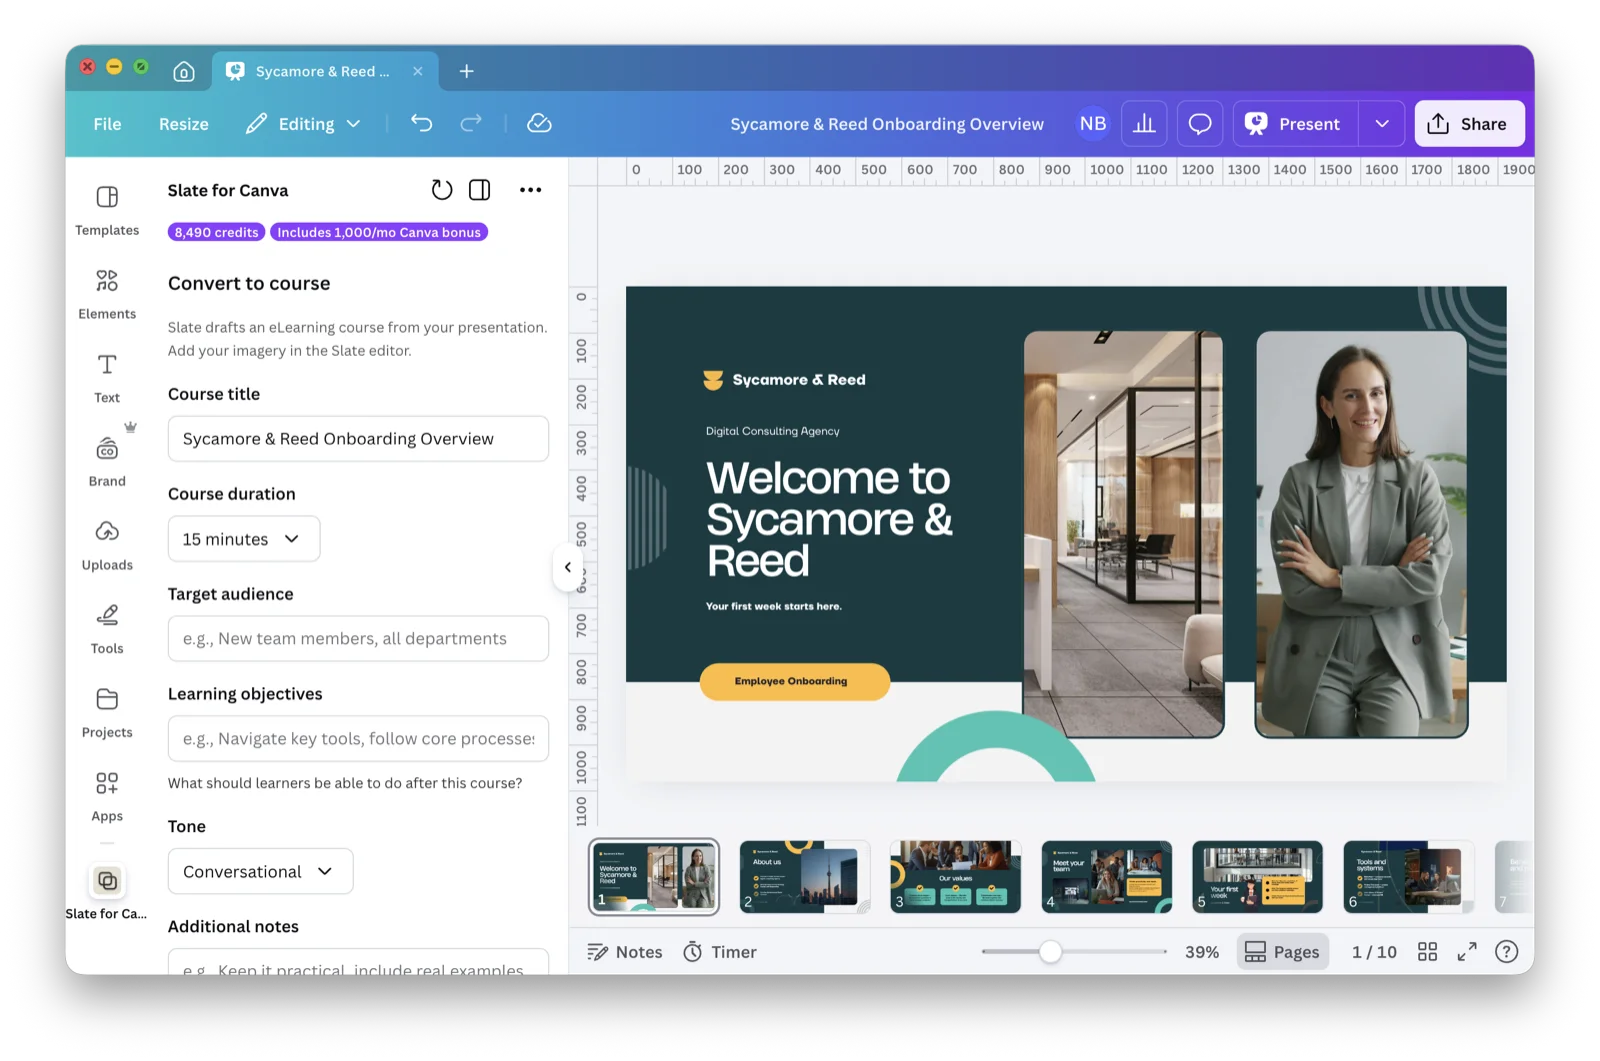This screenshot has width=1600, height=1061.
Task: Select slide 5 Your first week thumbnail
Action: pos(1257,877)
